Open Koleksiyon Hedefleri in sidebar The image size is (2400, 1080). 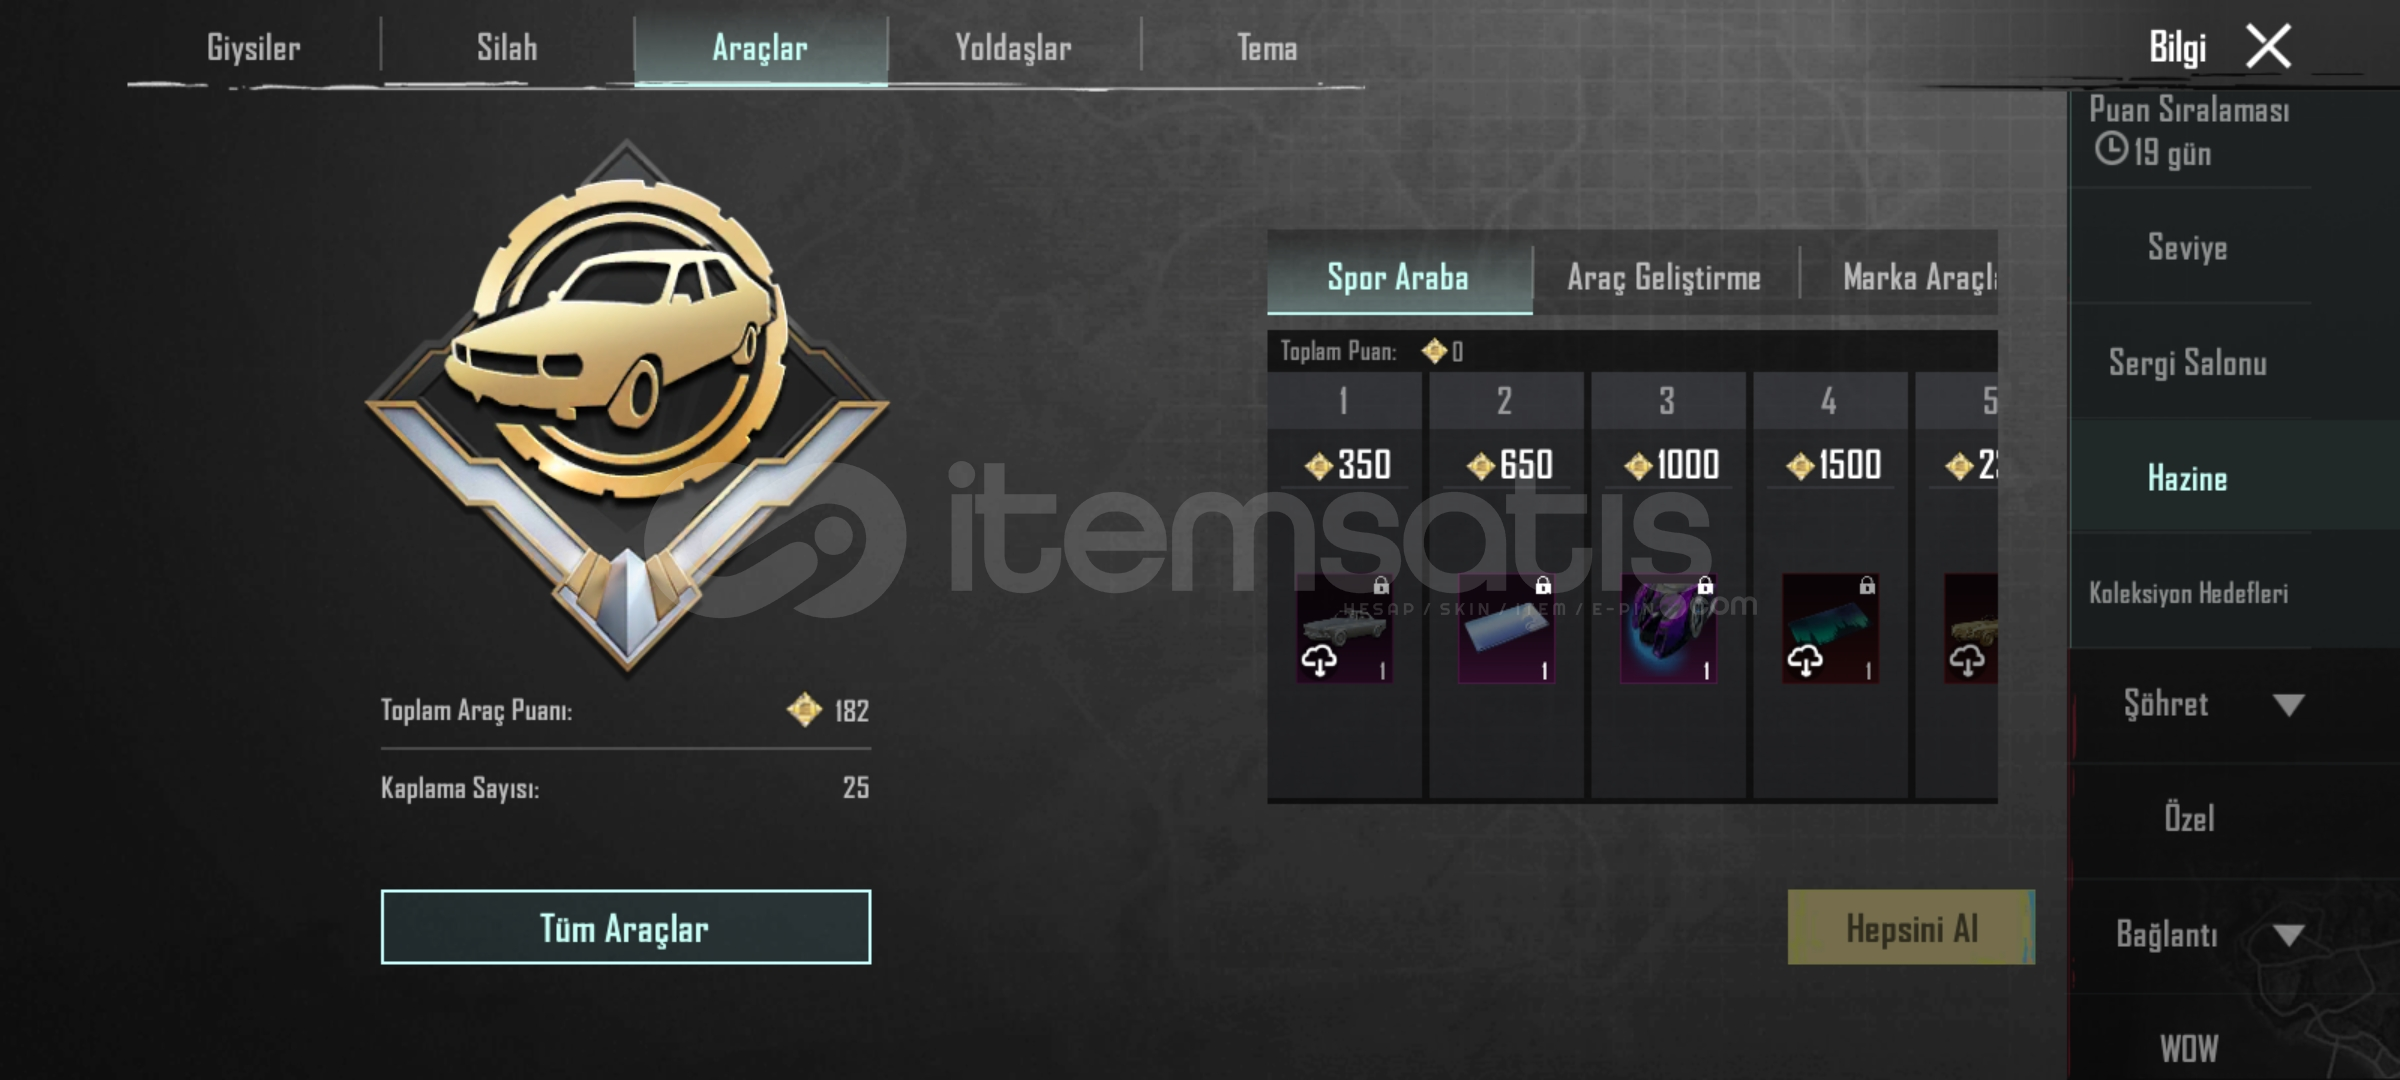pos(2188,593)
